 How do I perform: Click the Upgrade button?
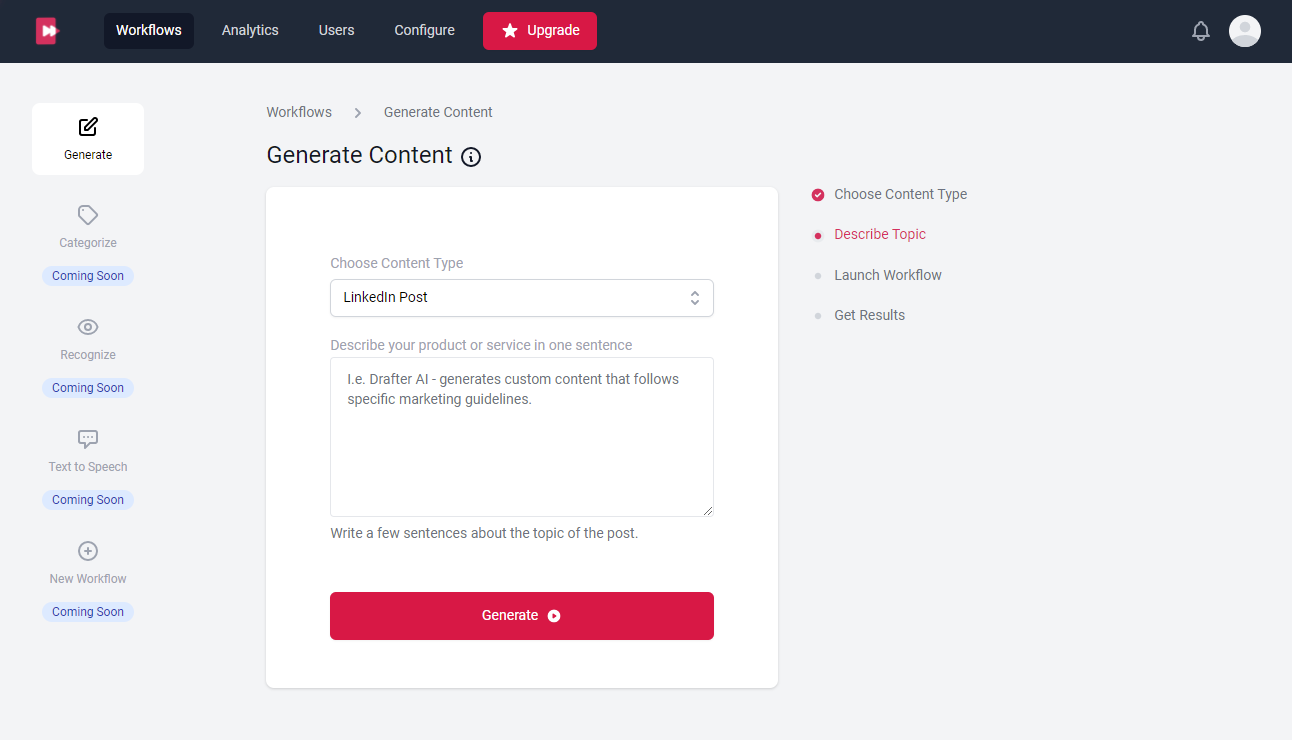(x=540, y=31)
